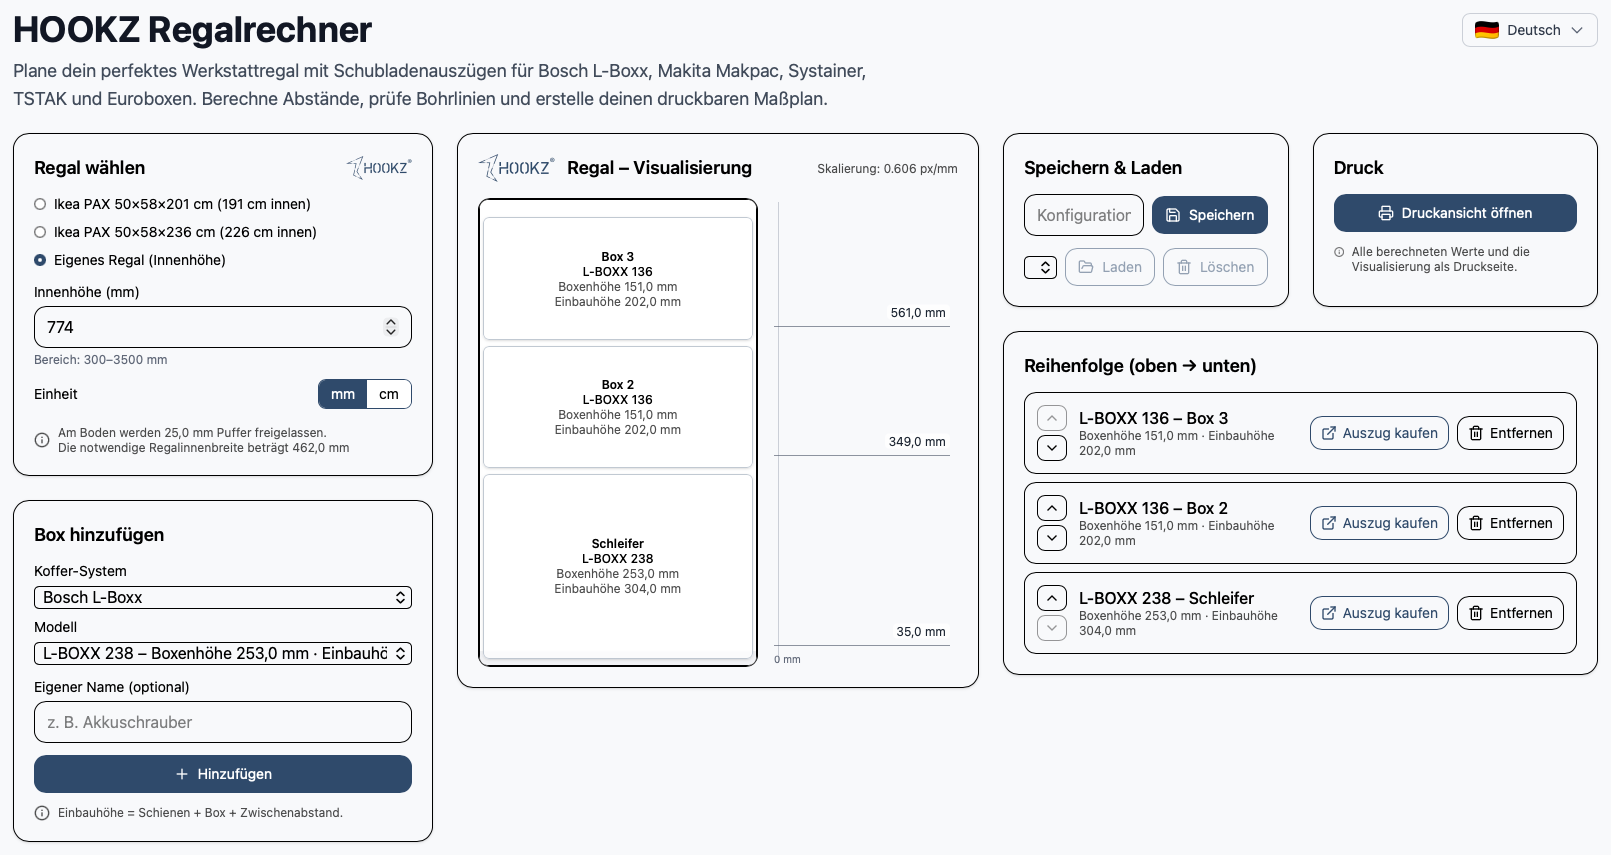This screenshot has height=855, width=1611.
Task: Move L-BOXX 136 – Box 2 down
Action: pos(1051,538)
